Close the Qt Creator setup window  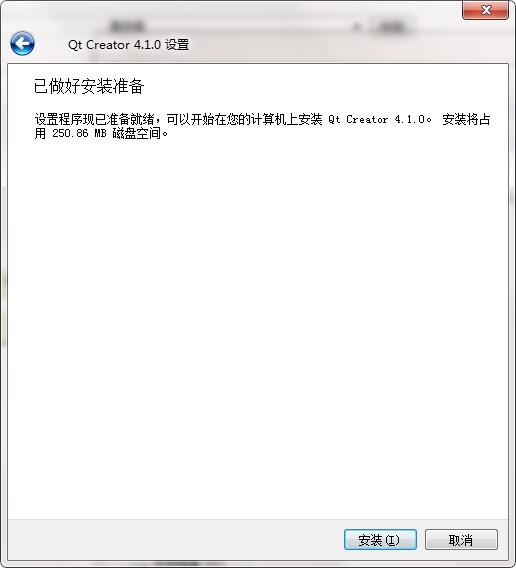pyautogui.click(x=486, y=10)
